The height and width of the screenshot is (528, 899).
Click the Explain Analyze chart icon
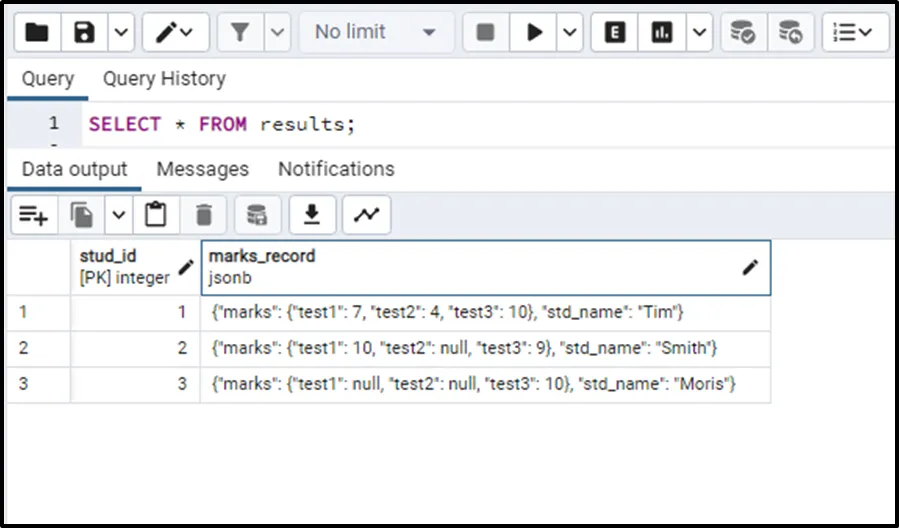click(x=662, y=32)
